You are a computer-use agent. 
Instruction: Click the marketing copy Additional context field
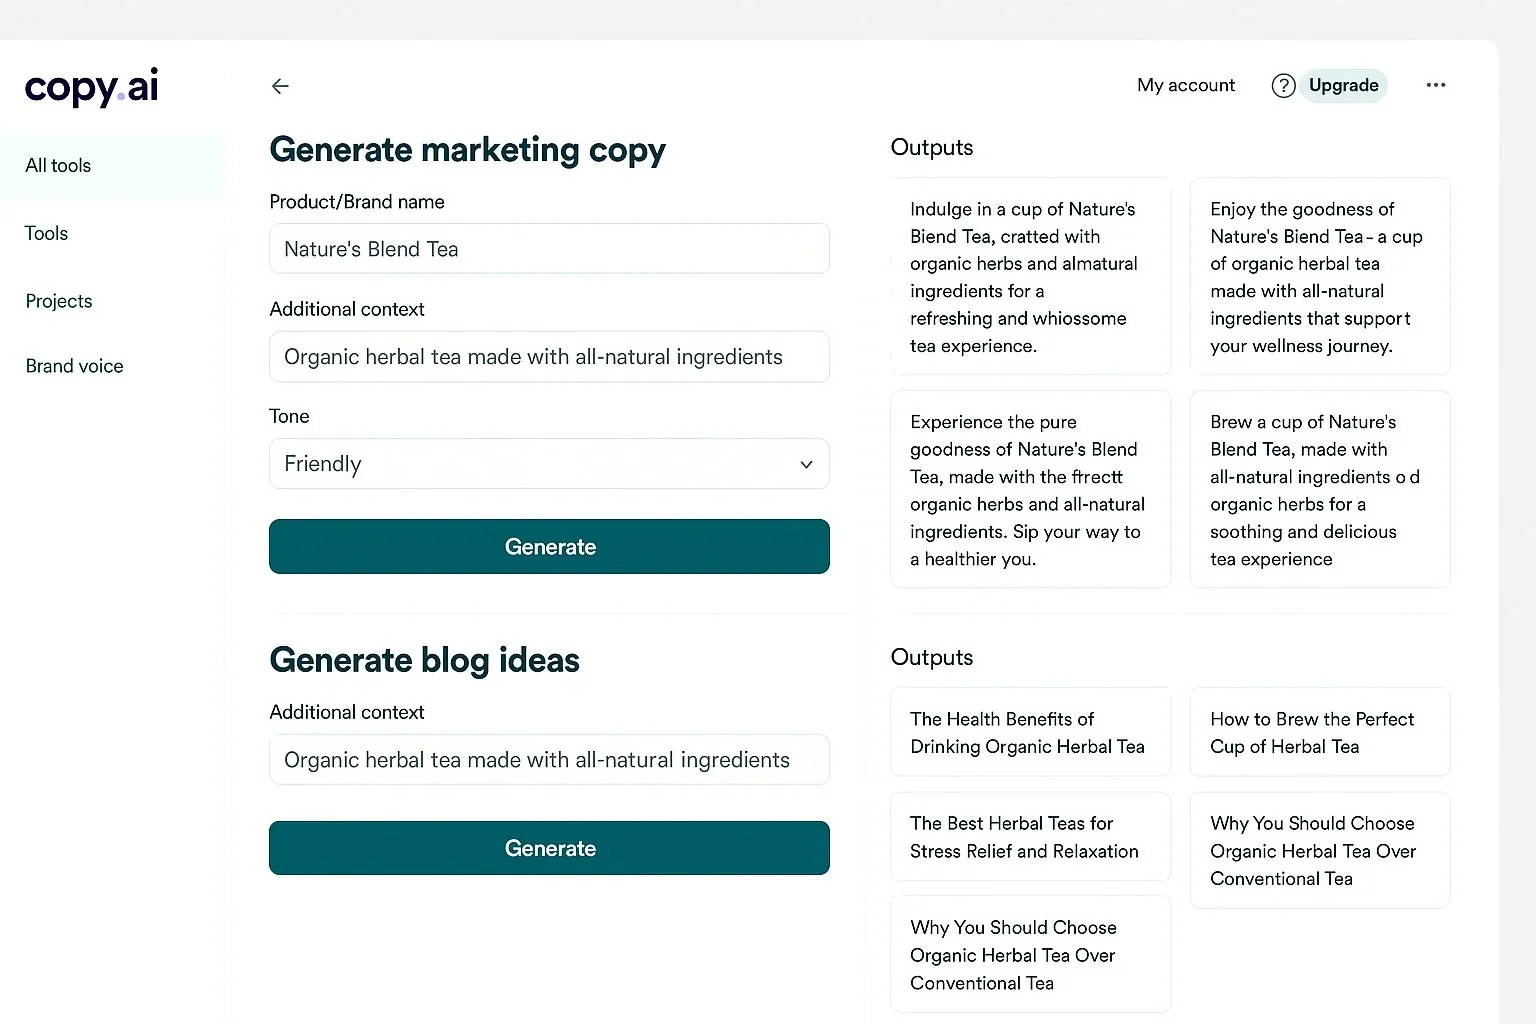coord(549,356)
